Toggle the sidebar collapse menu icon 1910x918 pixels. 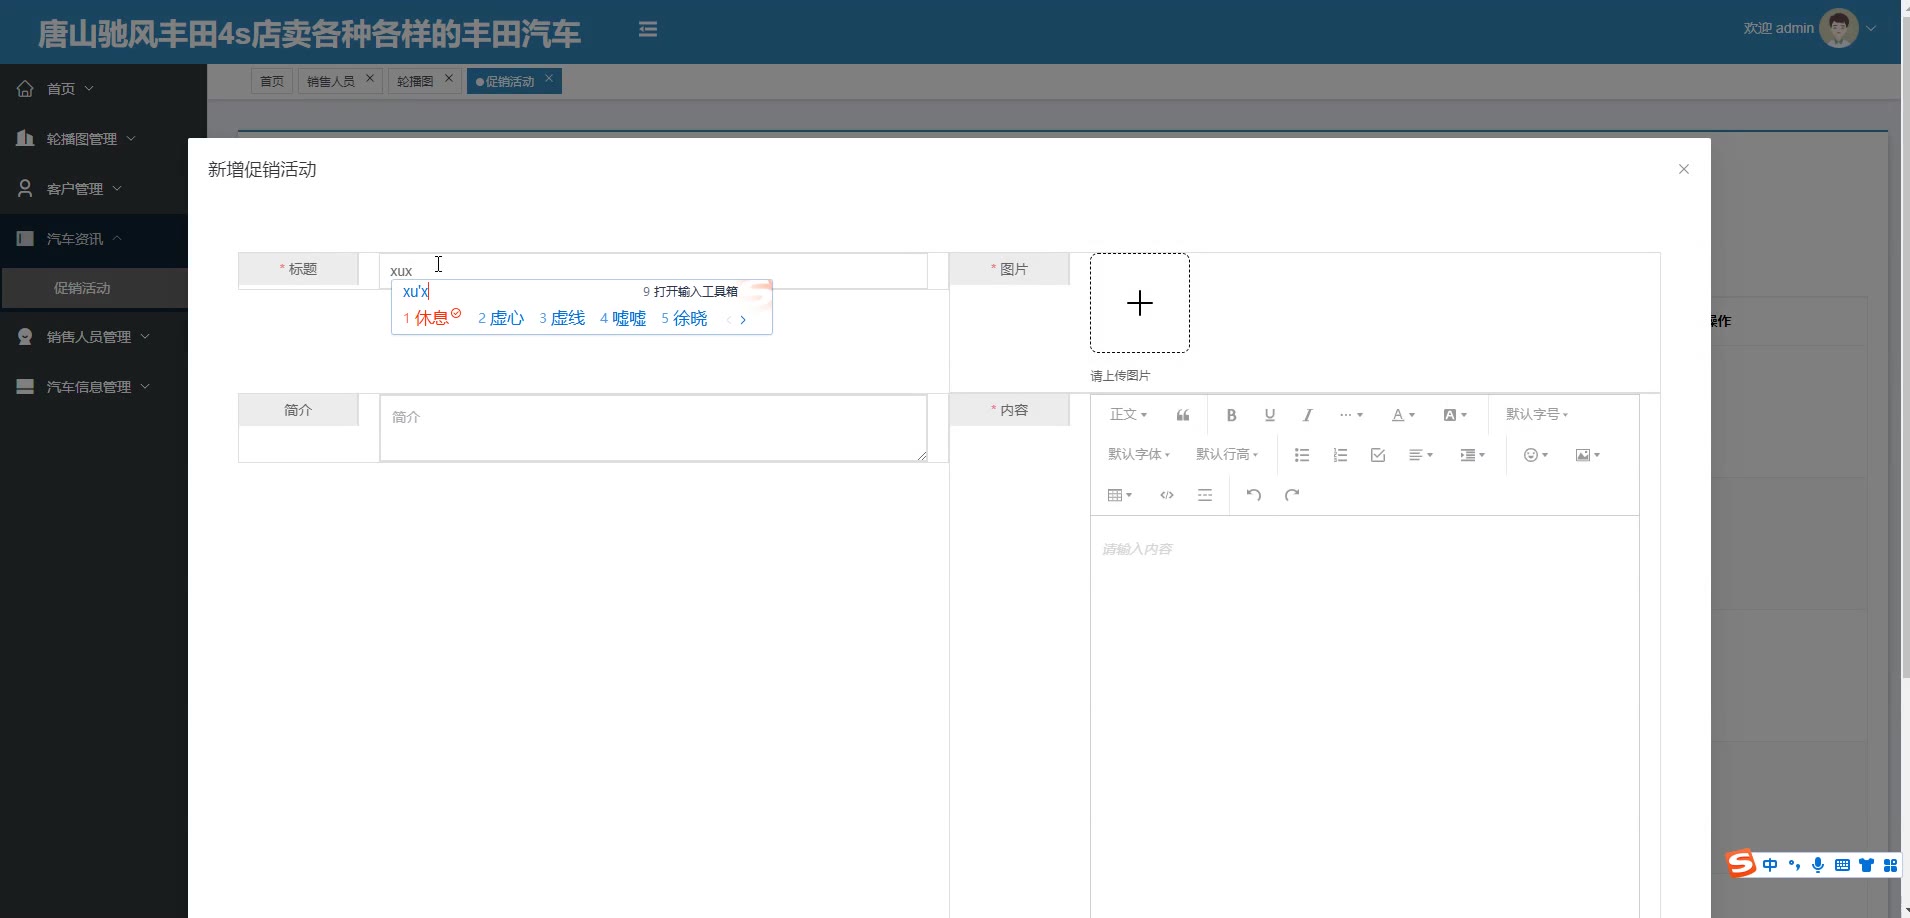coord(648,30)
